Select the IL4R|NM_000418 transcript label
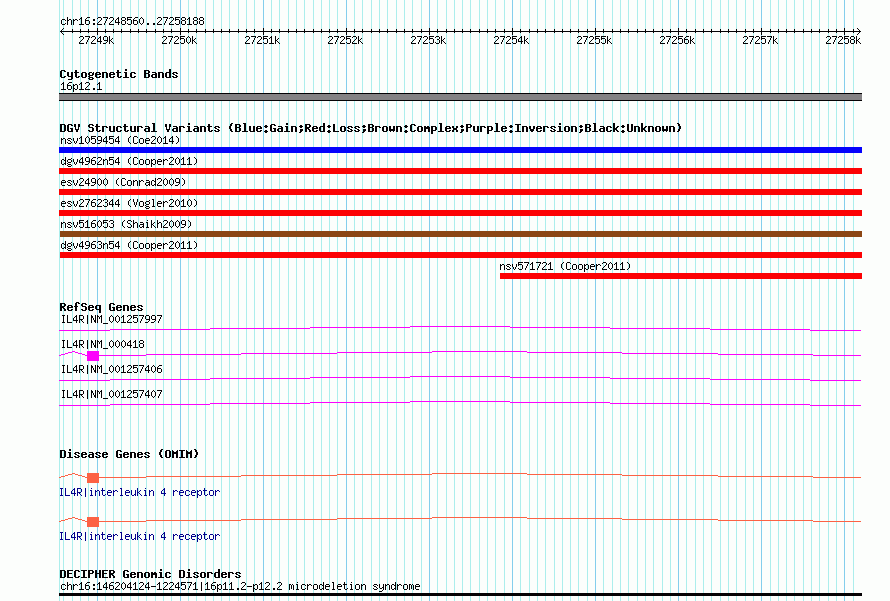This screenshot has height=601, width=890. (103, 344)
